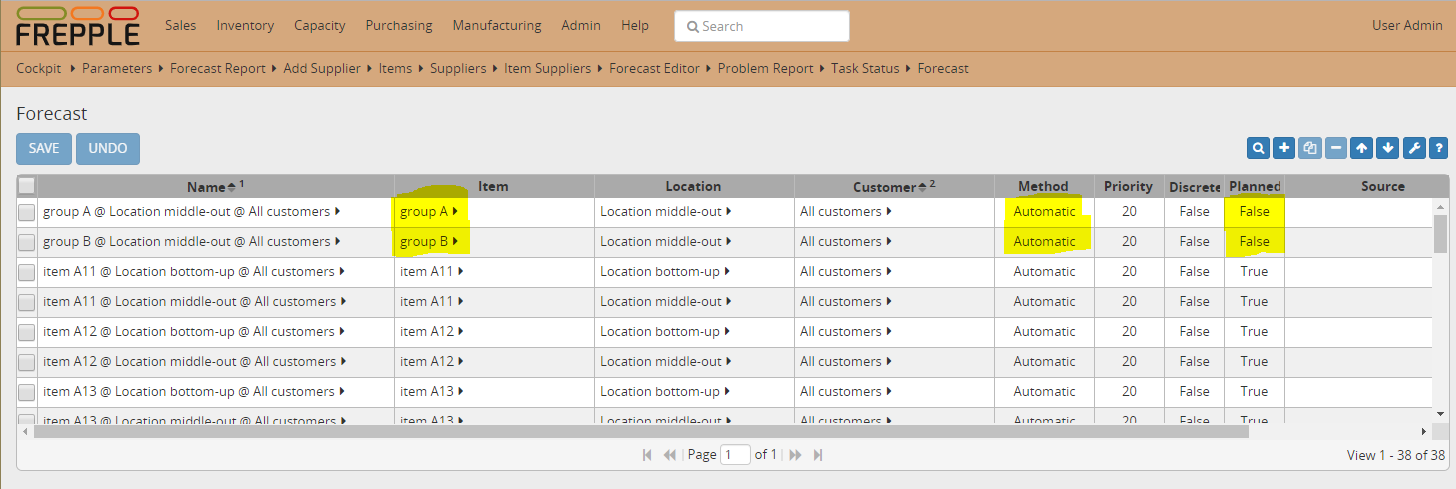The image size is (1456, 489).
Task: Click the search magnifier icon above the grid
Action: [x=1258, y=148]
